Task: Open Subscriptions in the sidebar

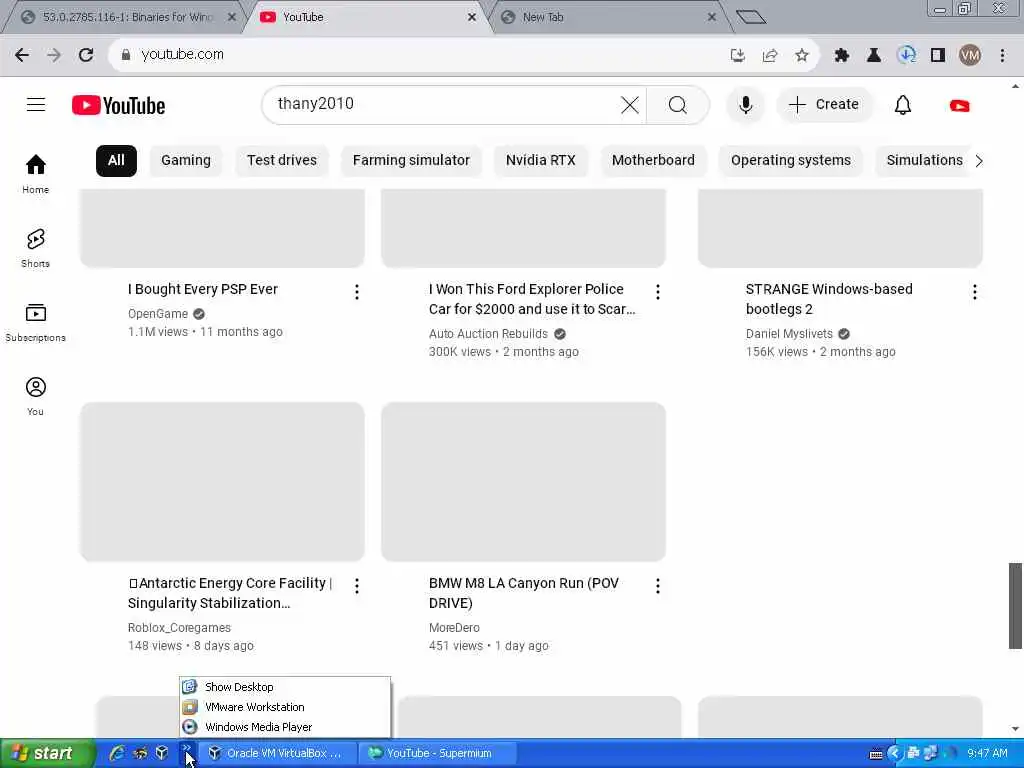Action: (x=35, y=323)
